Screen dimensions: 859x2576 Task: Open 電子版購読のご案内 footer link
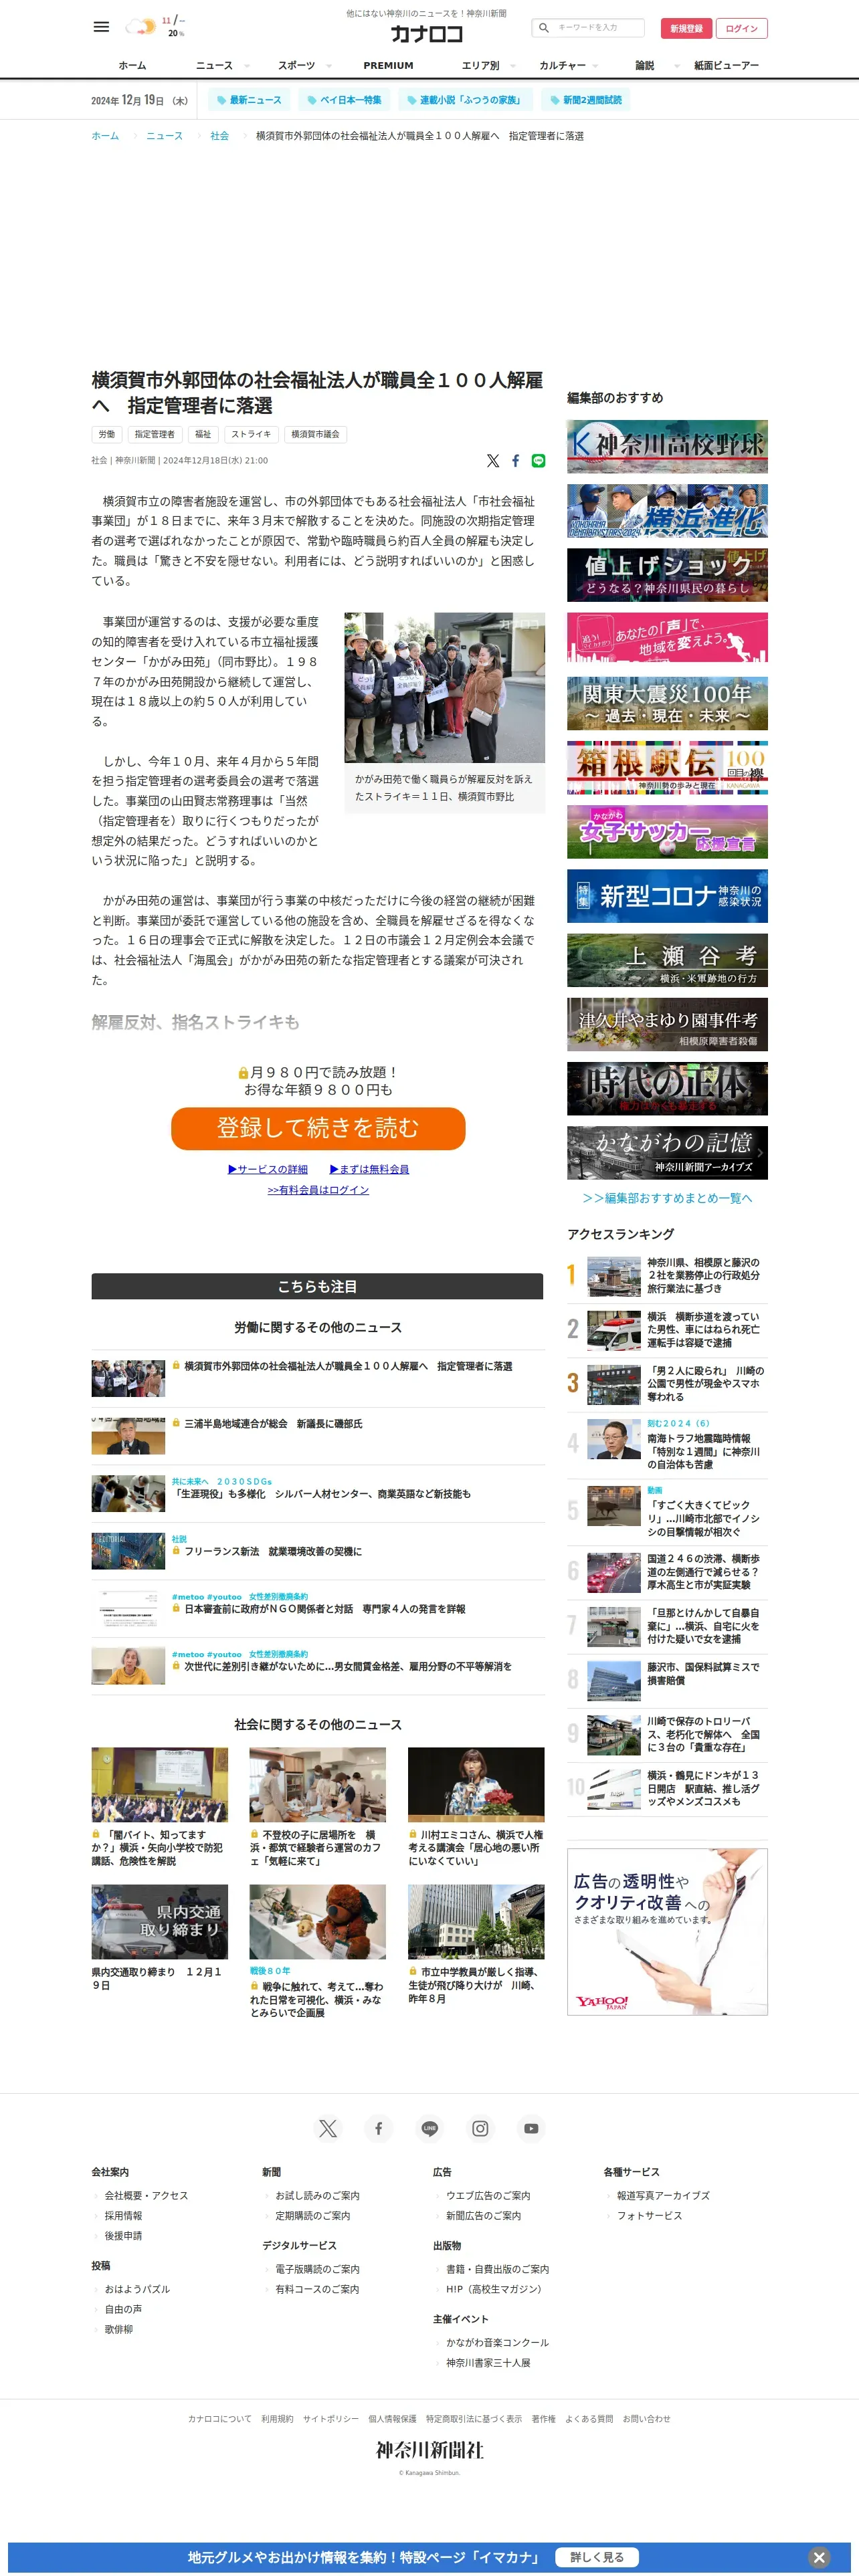(x=317, y=2269)
